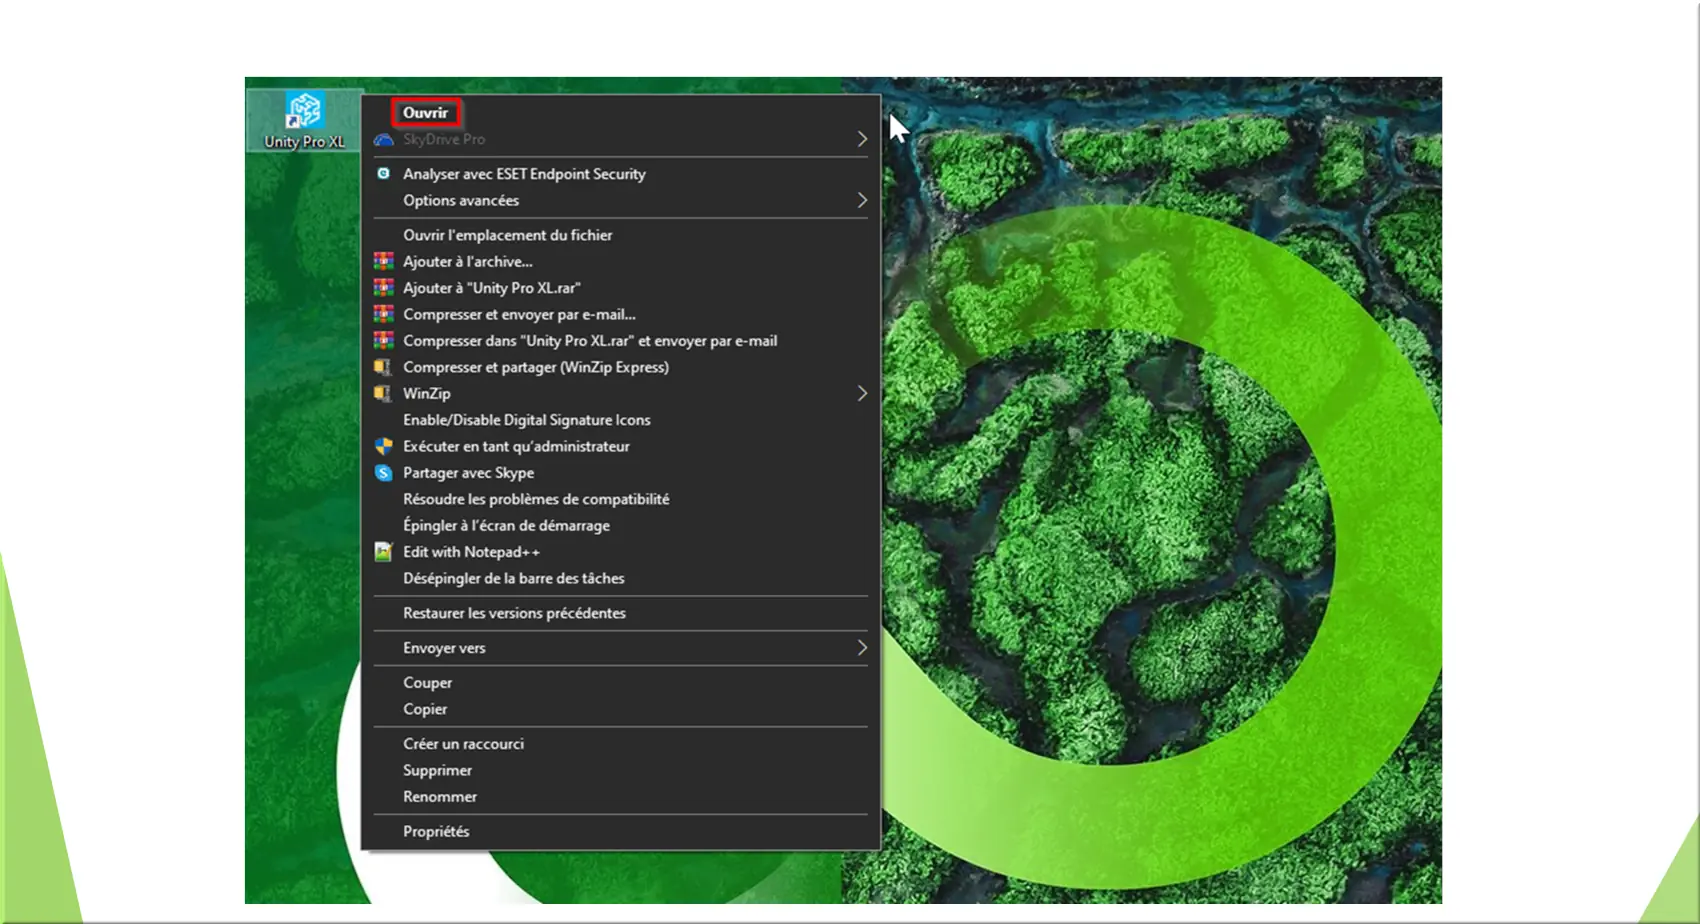Expand the Envoyer vers submenu arrow
This screenshot has width=1700, height=924.
(862, 648)
